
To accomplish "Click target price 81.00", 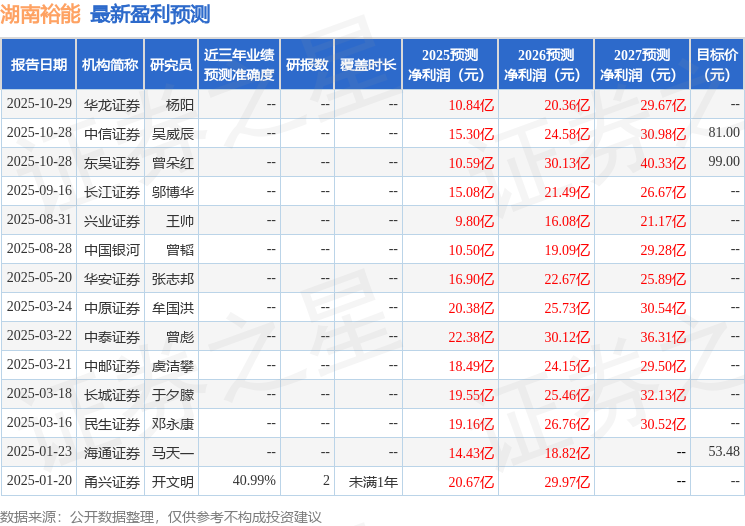I will coord(724,132).
